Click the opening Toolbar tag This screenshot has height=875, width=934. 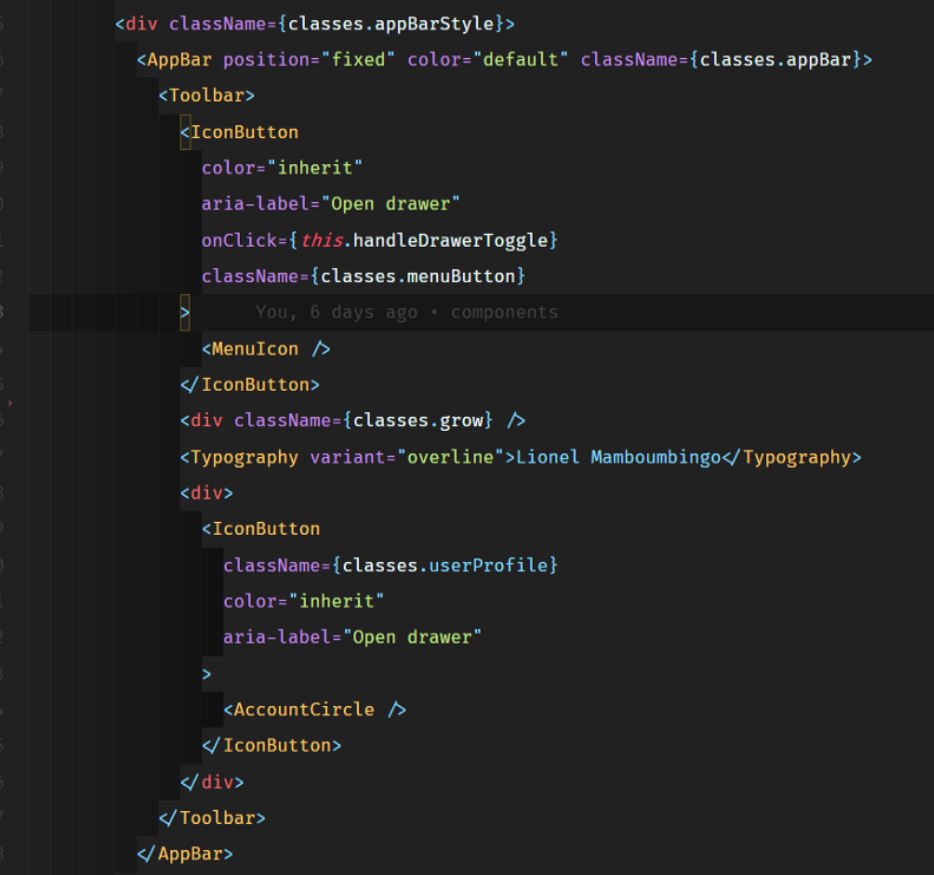[207, 96]
